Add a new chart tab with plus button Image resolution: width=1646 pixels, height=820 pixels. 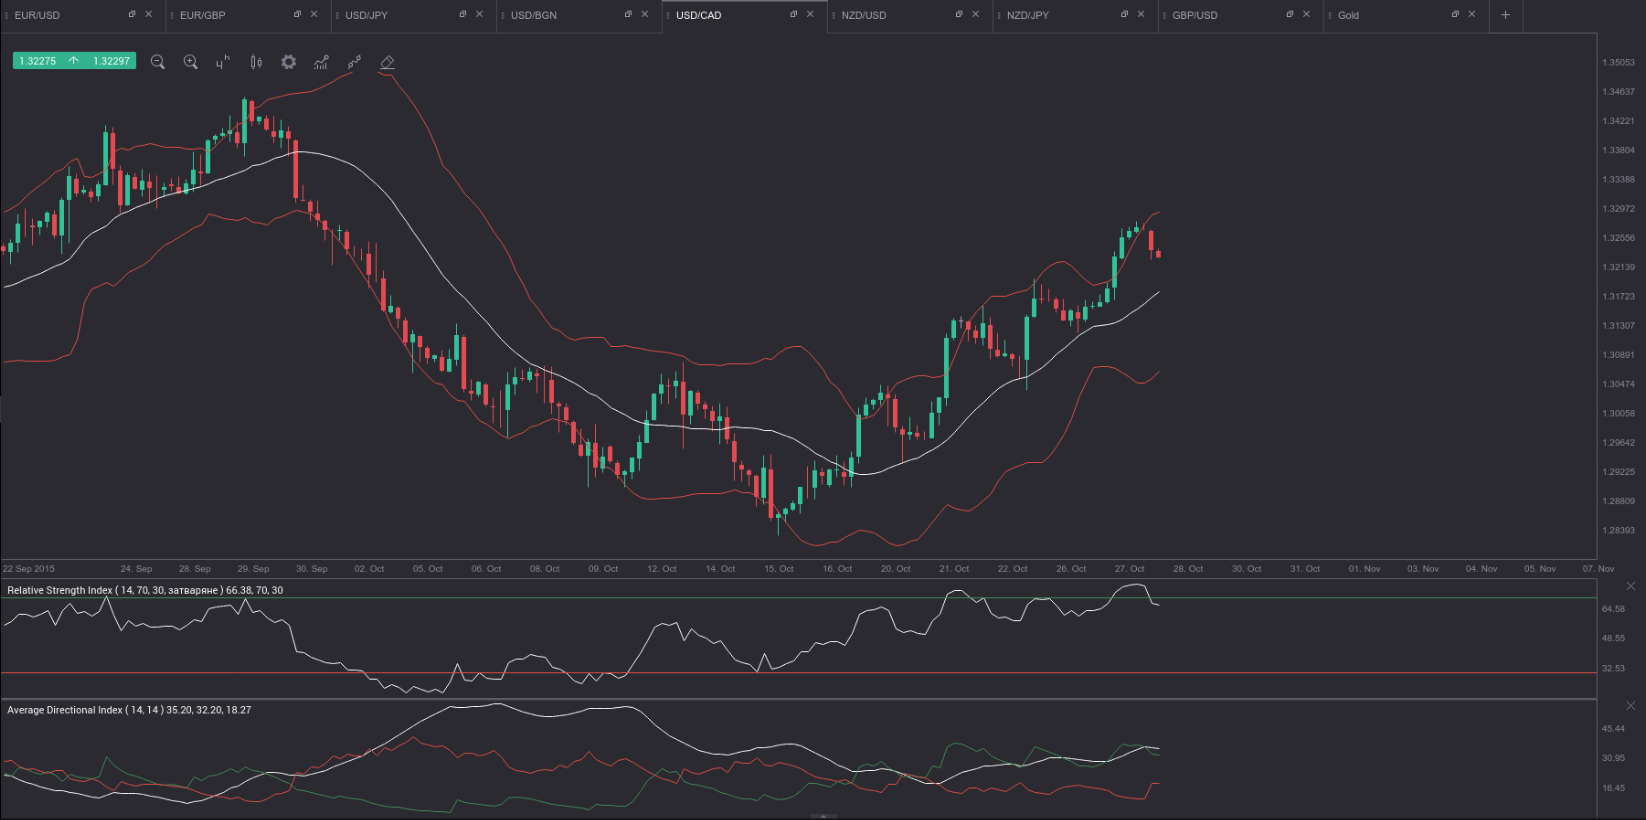pyautogui.click(x=1505, y=15)
